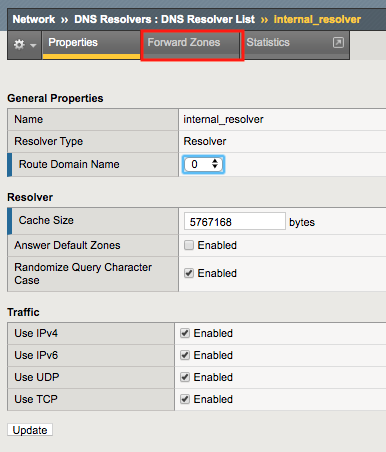Image resolution: width=386 pixels, height=452 pixels.
Task: Uncheck Randomize Query Character Case
Action: coord(189,273)
